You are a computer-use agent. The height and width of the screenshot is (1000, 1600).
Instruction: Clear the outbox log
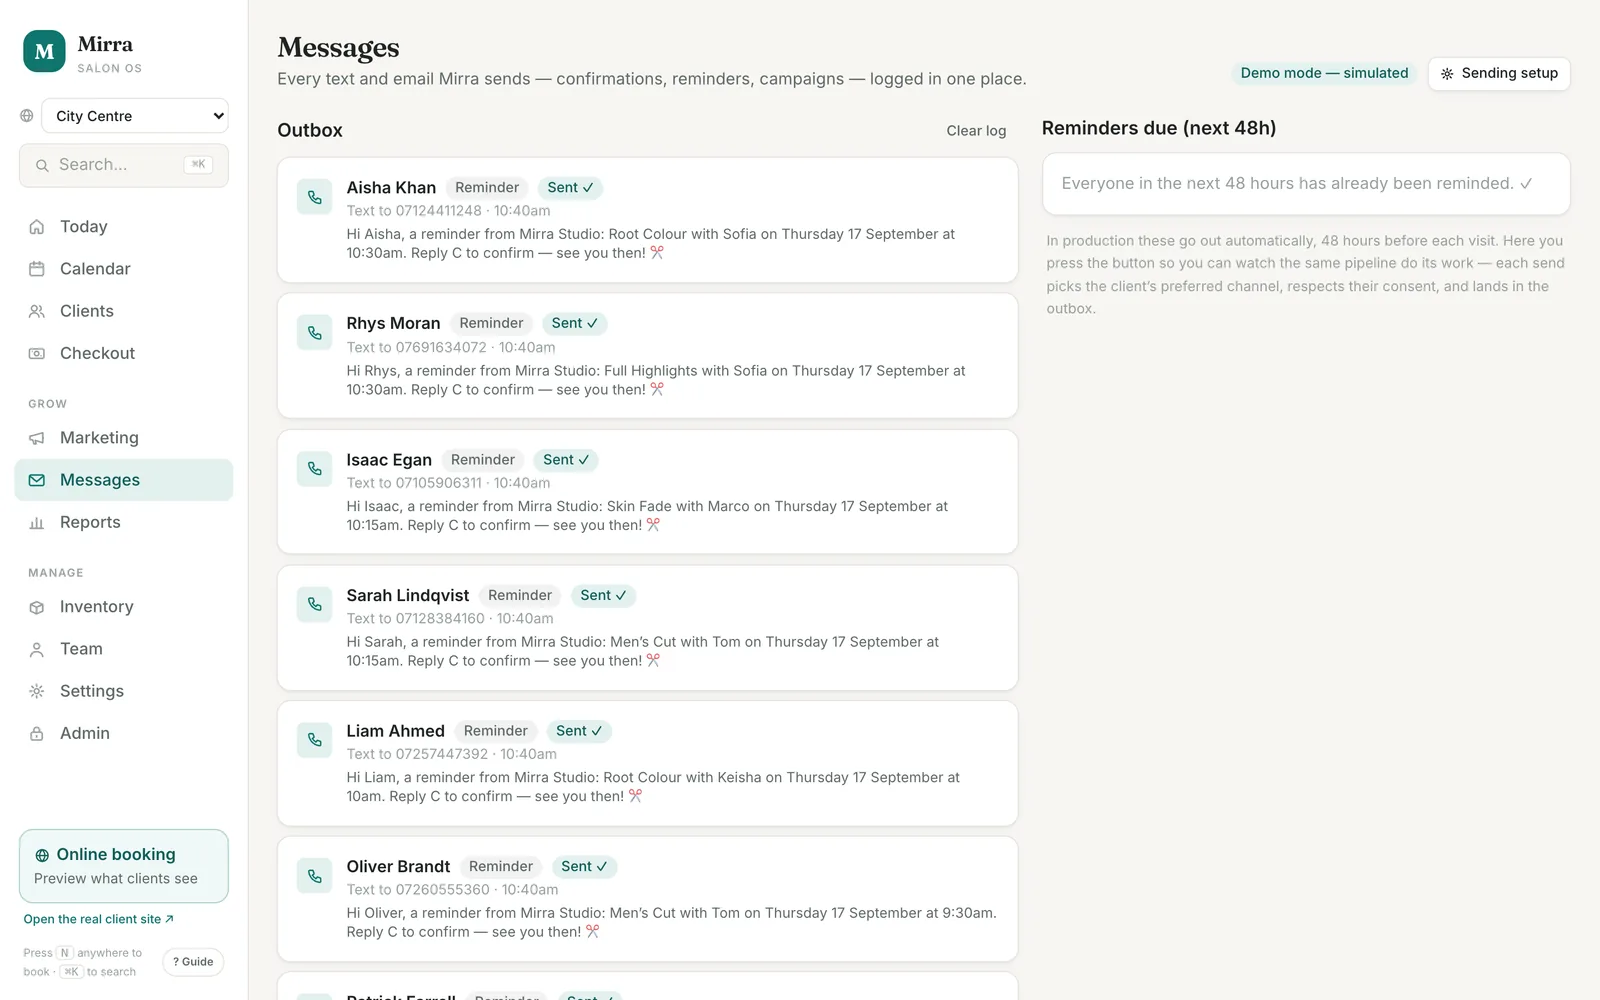pyautogui.click(x=976, y=131)
